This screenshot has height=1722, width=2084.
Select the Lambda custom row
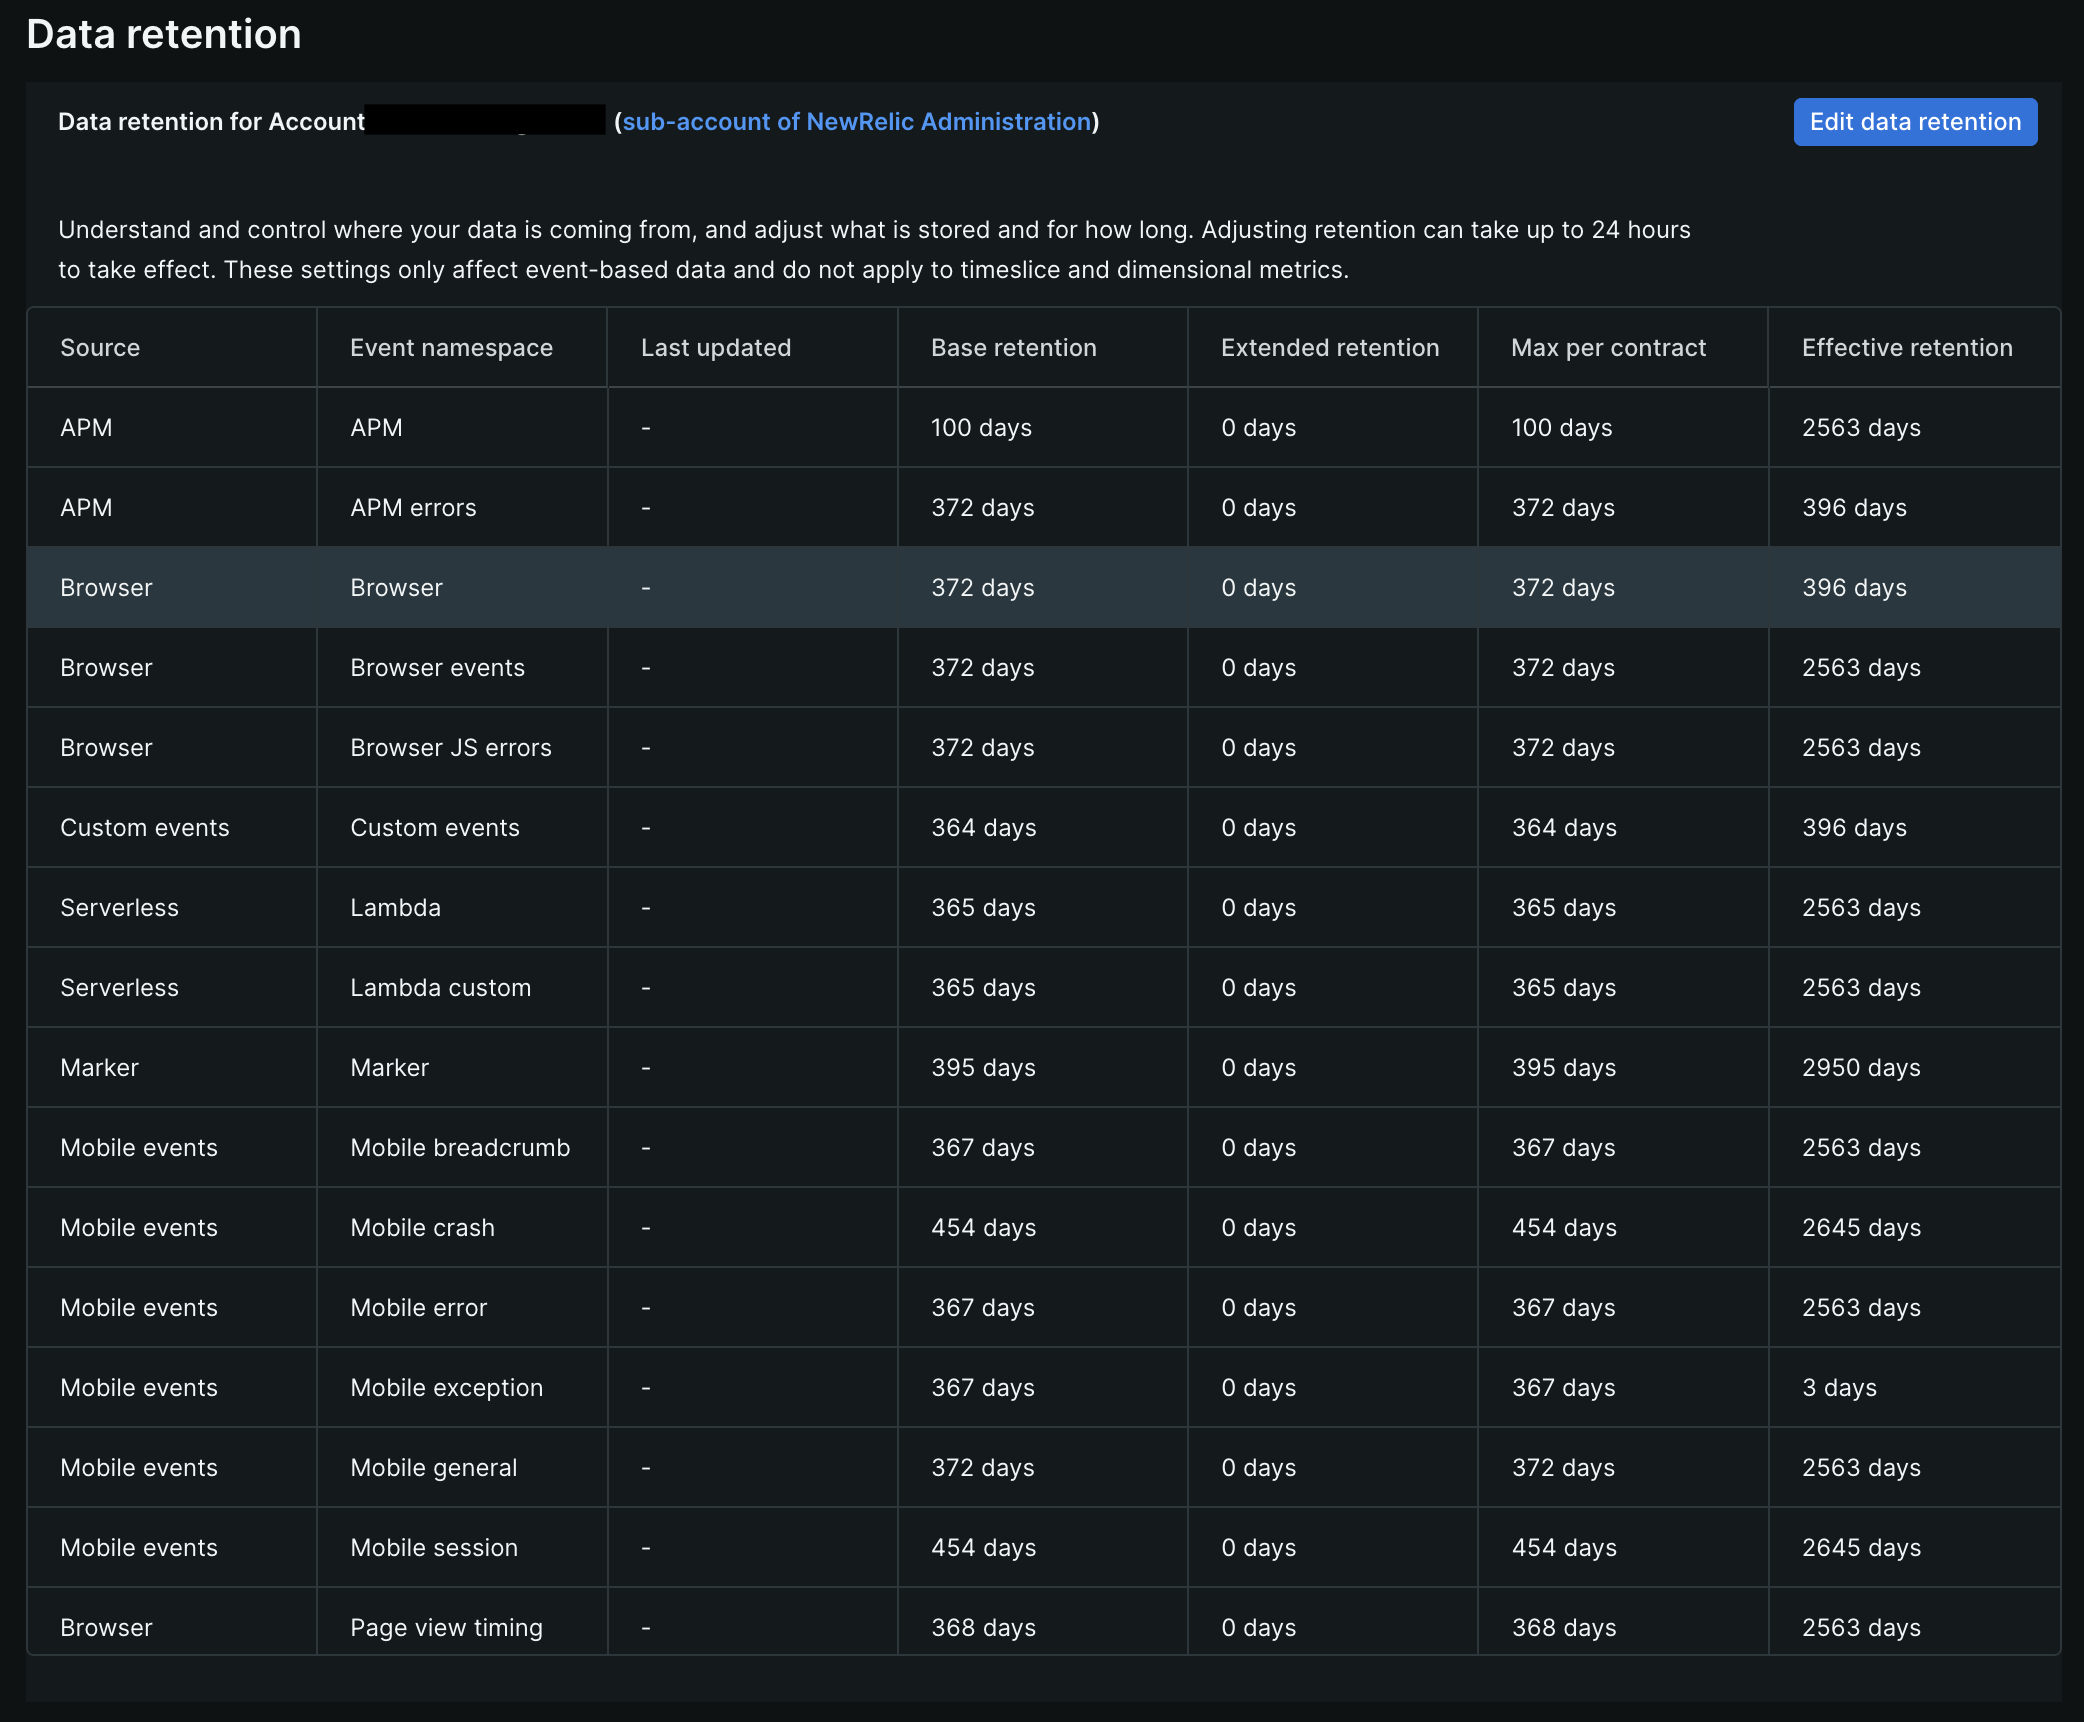coord(440,988)
